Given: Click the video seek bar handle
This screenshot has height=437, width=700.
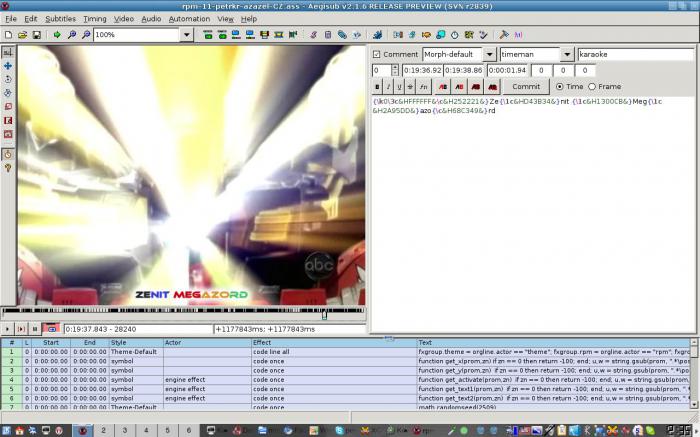Looking at the screenshot, I should tap(325, 315).
